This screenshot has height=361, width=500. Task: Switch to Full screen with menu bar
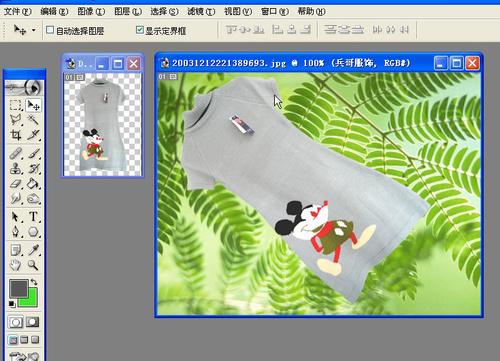[x=24, y=340]
